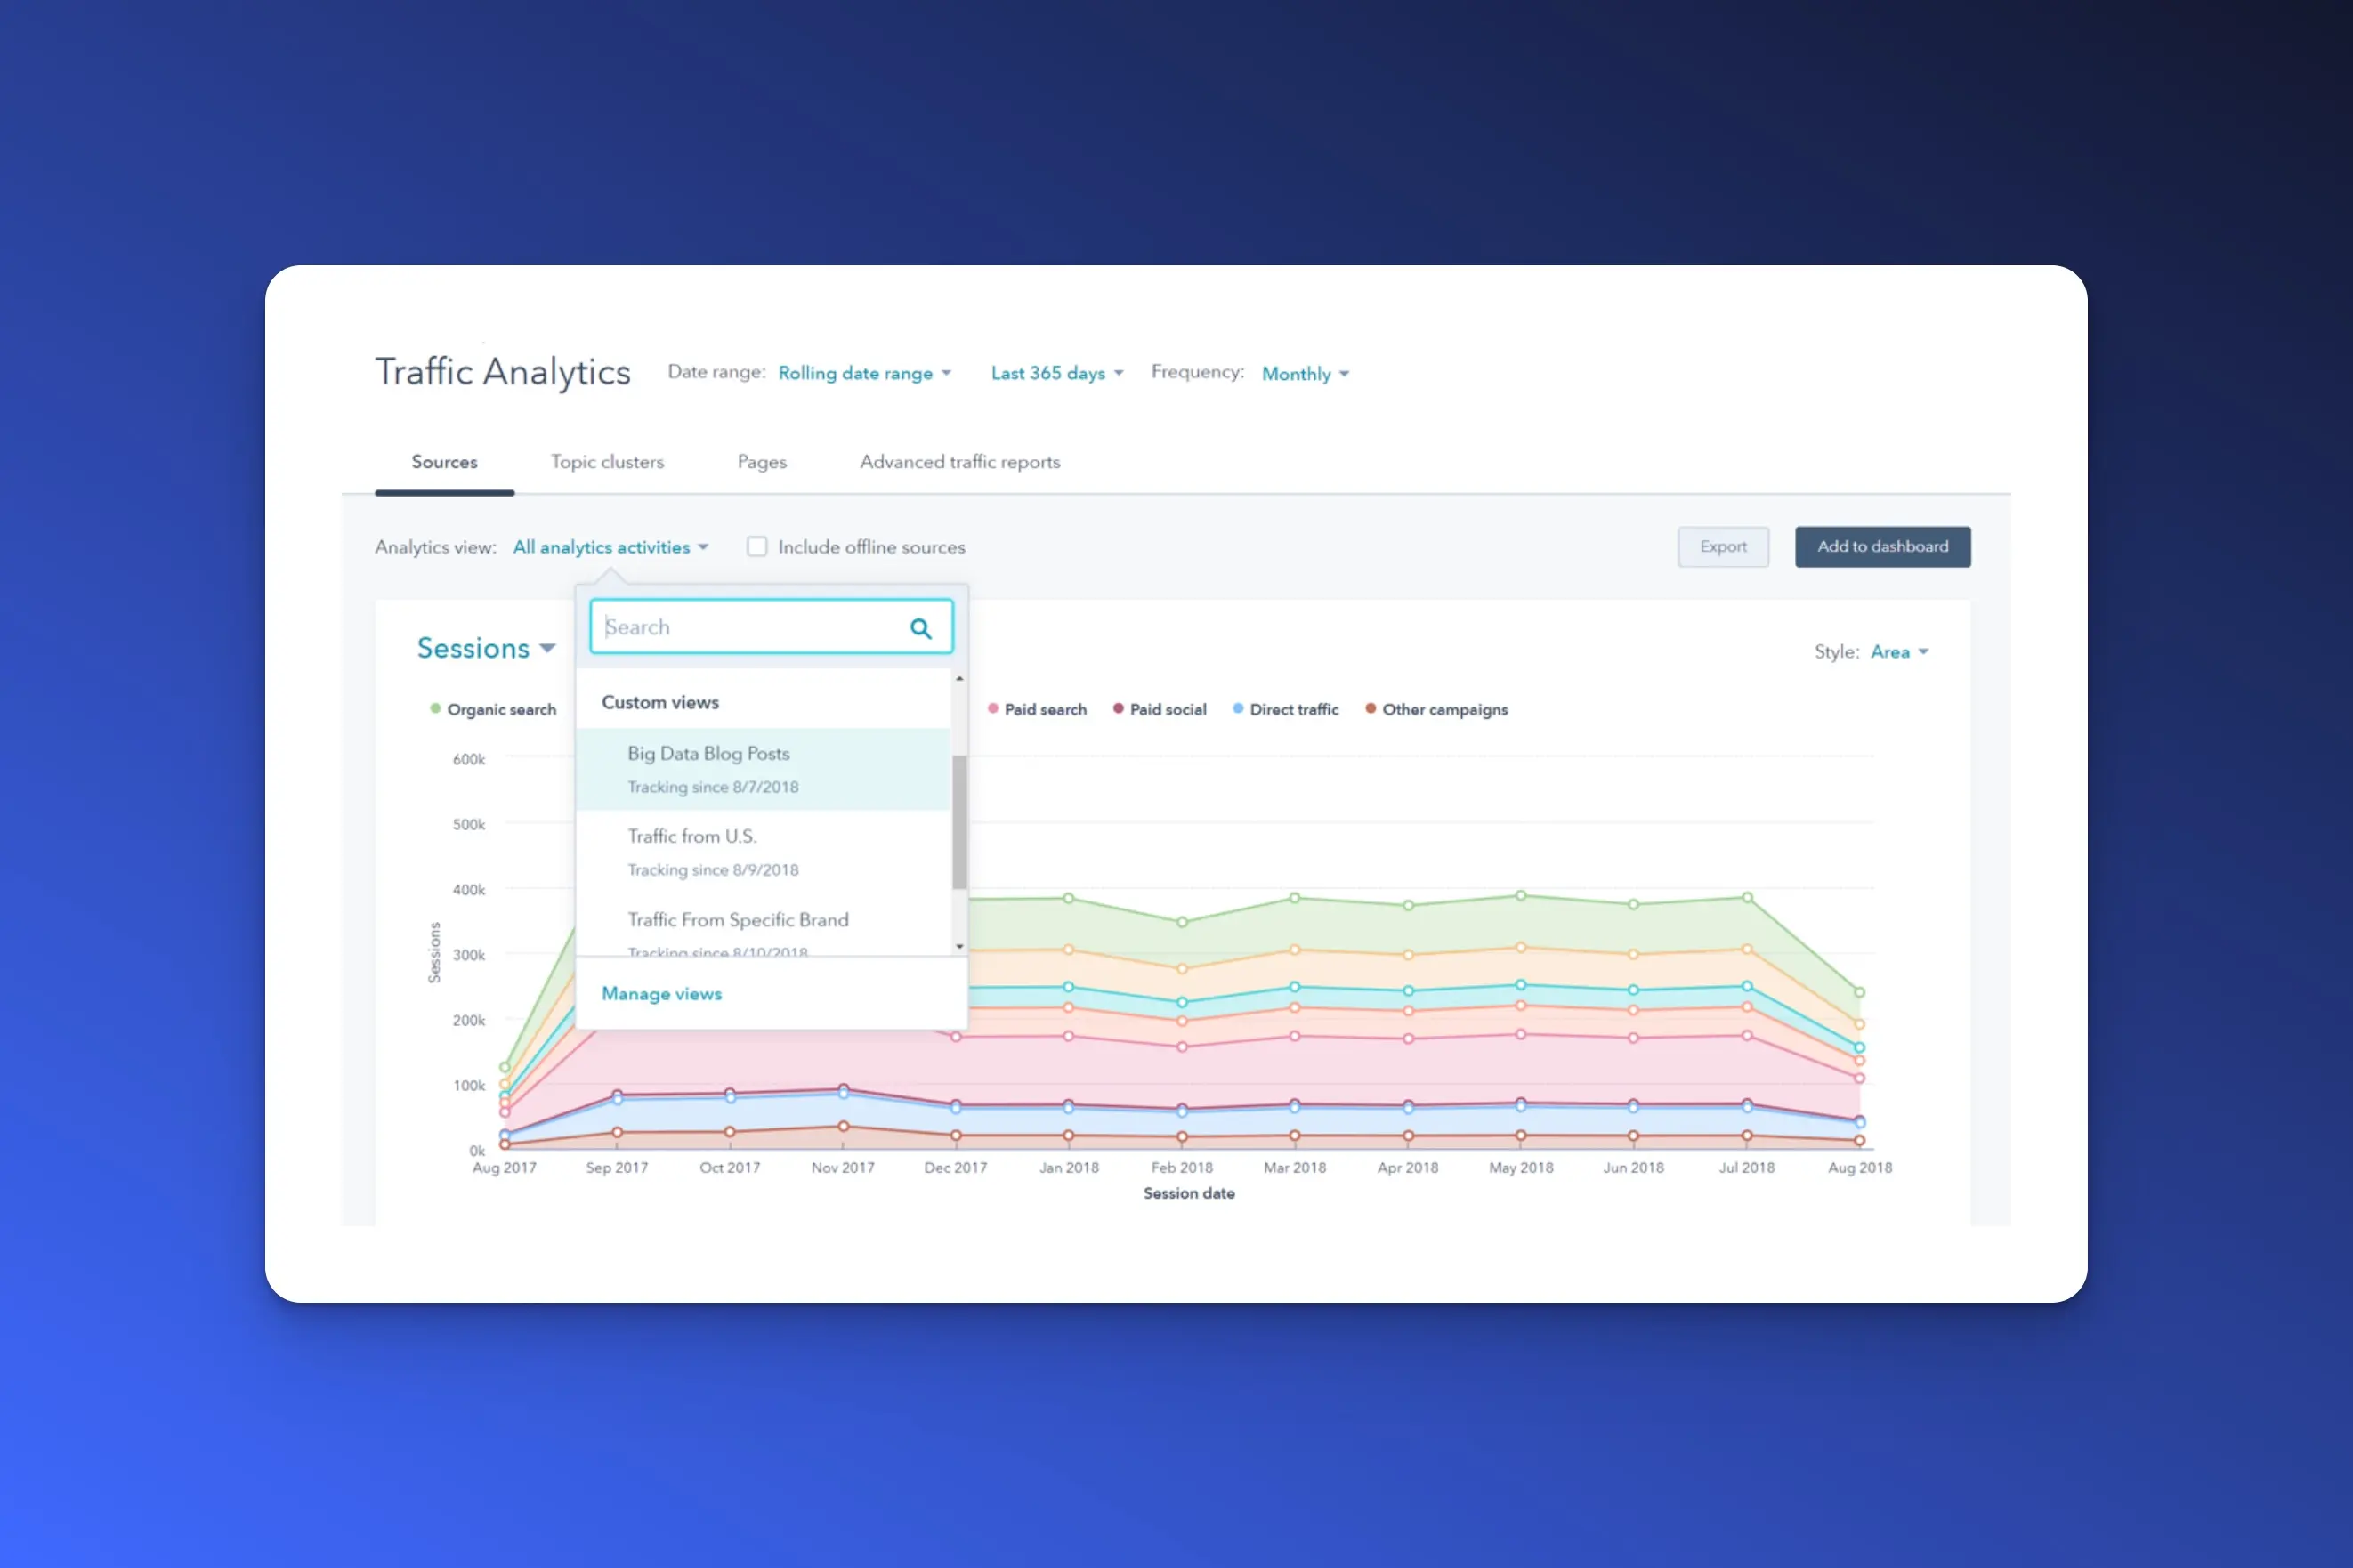The height and width of the screenshot is (1568, 2353).
Task: Switch to Advanced traffic reports tab
Action: point(959,462)
